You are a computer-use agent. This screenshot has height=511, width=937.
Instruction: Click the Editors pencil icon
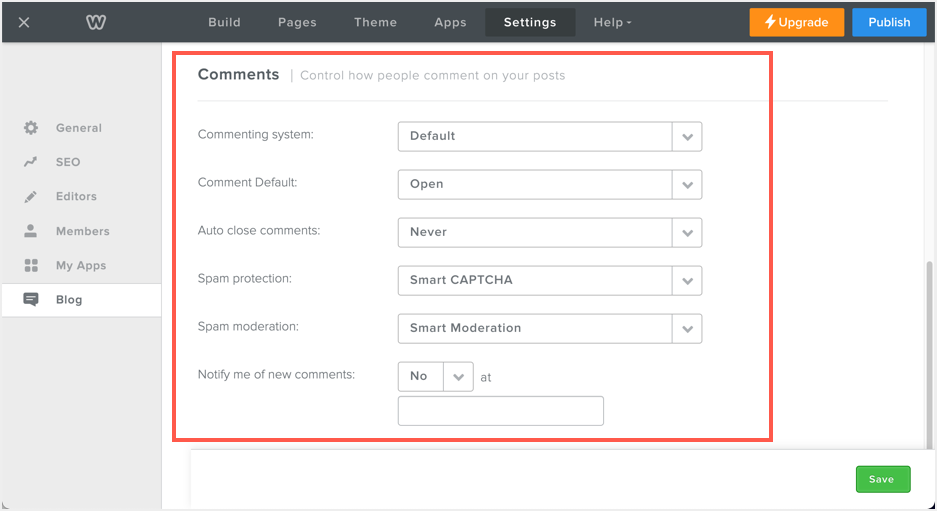tap(31, 197)
